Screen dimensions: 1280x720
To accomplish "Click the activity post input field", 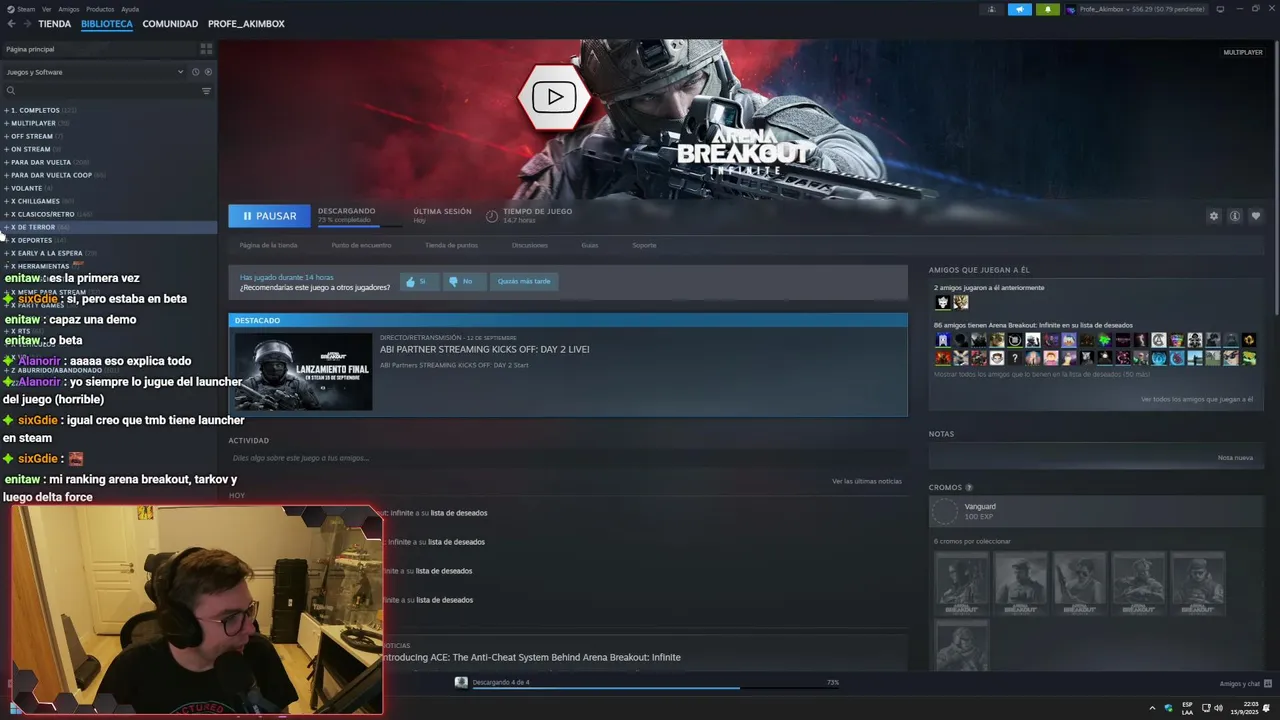I will 567,458.
